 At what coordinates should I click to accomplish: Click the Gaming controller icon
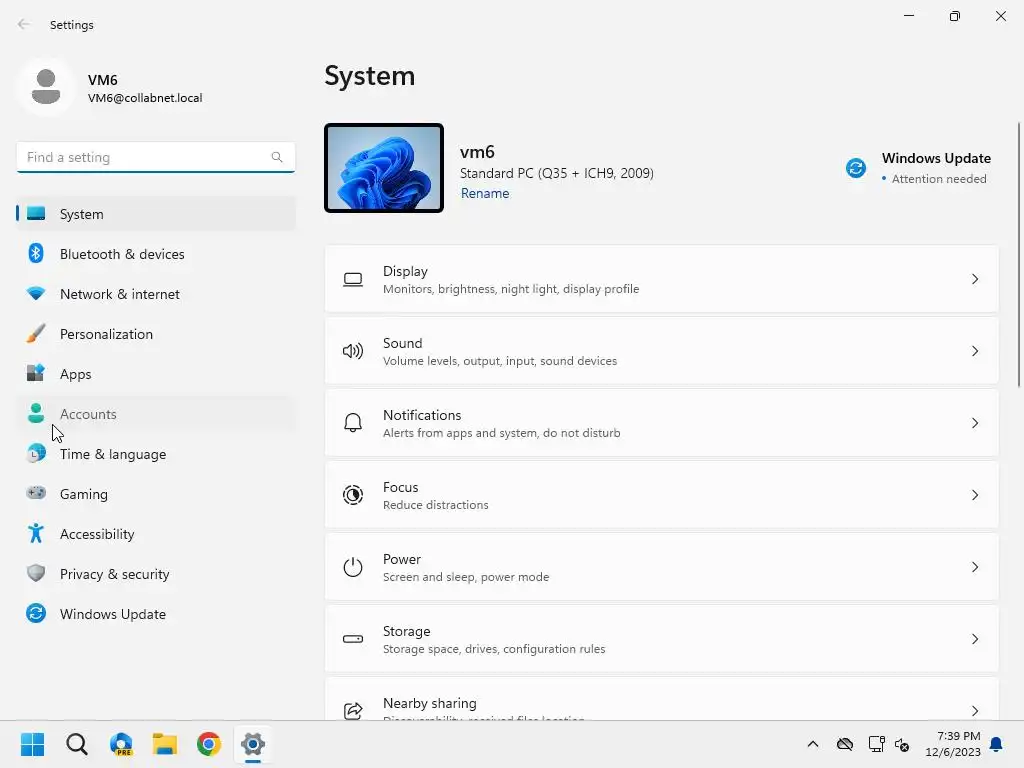(x=36, y=493)
